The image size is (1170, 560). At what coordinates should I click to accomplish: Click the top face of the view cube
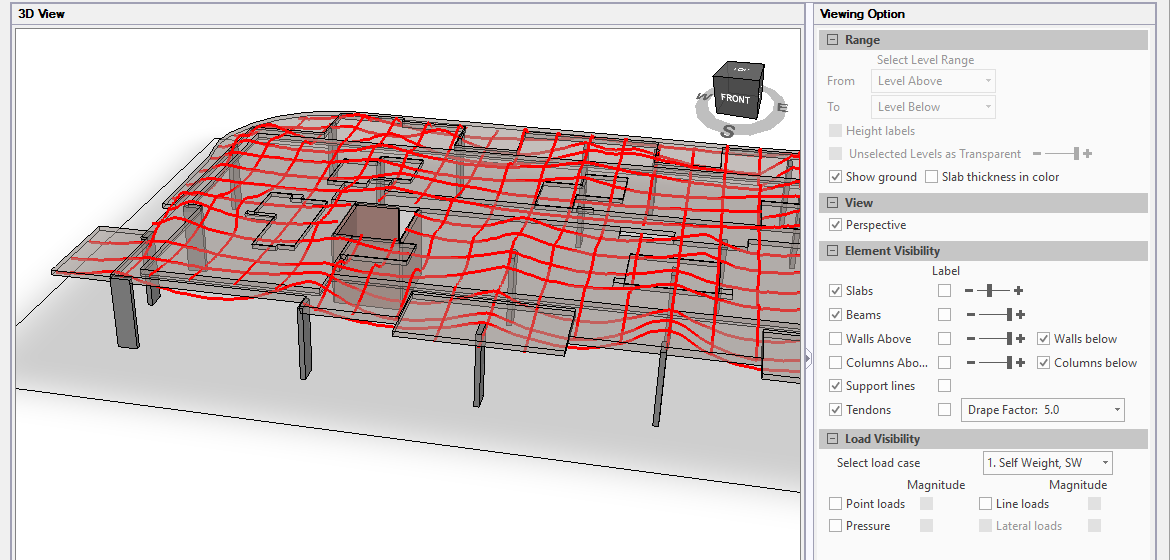click(739, 70)
